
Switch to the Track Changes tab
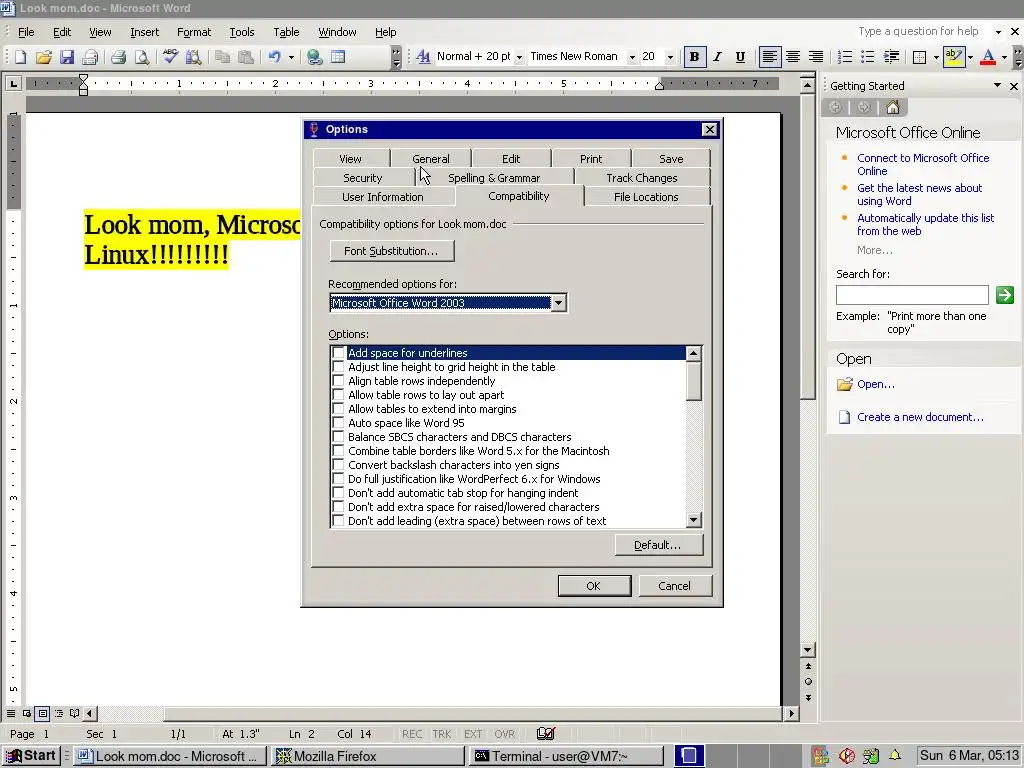[641, 178]
